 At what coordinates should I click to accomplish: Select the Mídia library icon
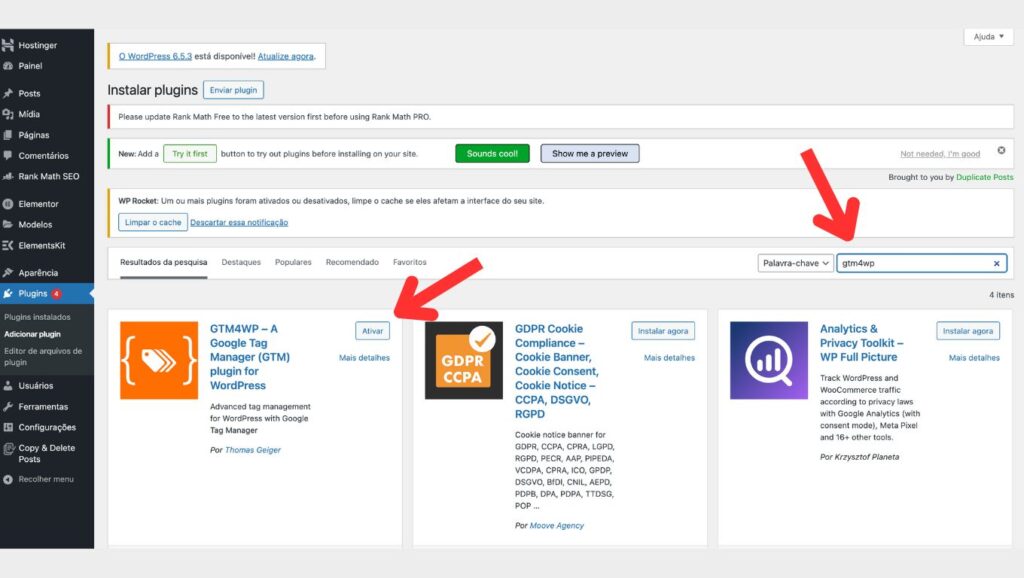click(x=10, y=114)
